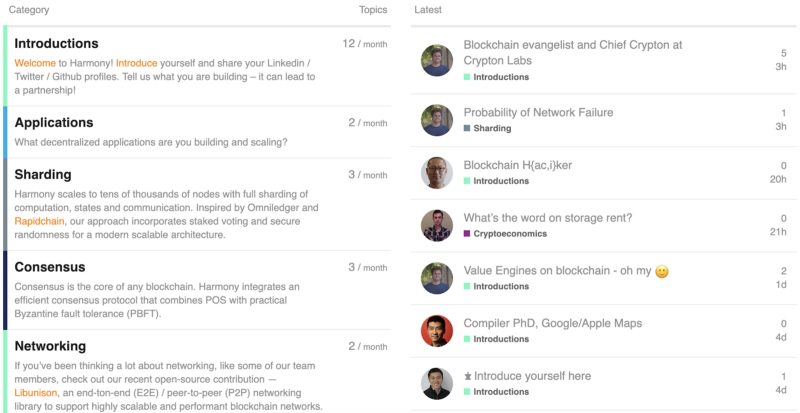
Task: Click pin icon on Introduce yourself here
Action: tap(467, 377)
